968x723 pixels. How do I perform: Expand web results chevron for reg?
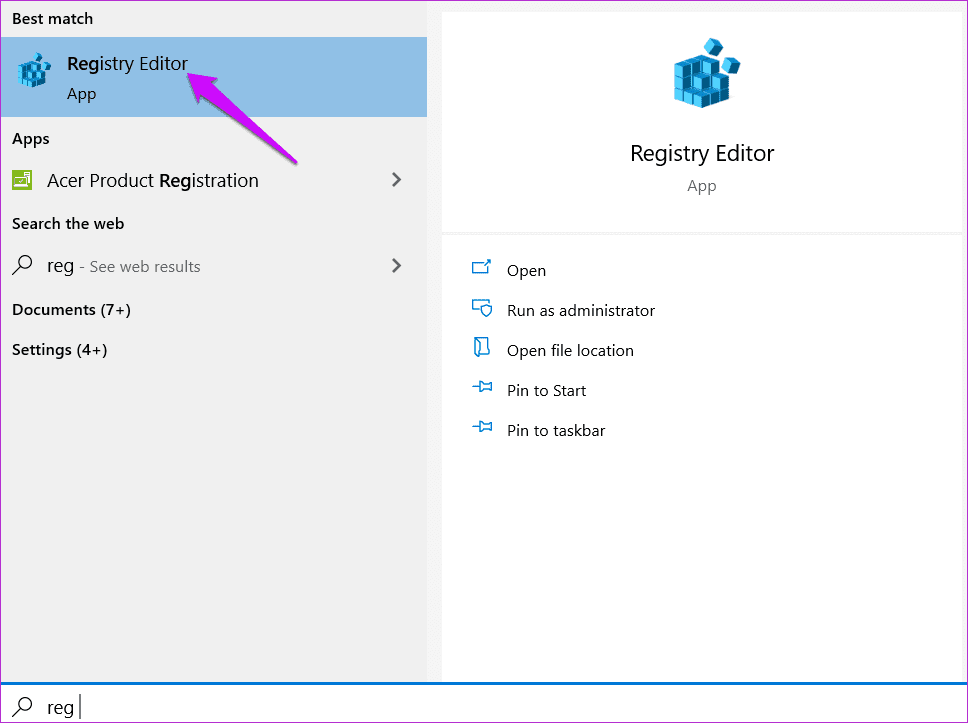396,265
